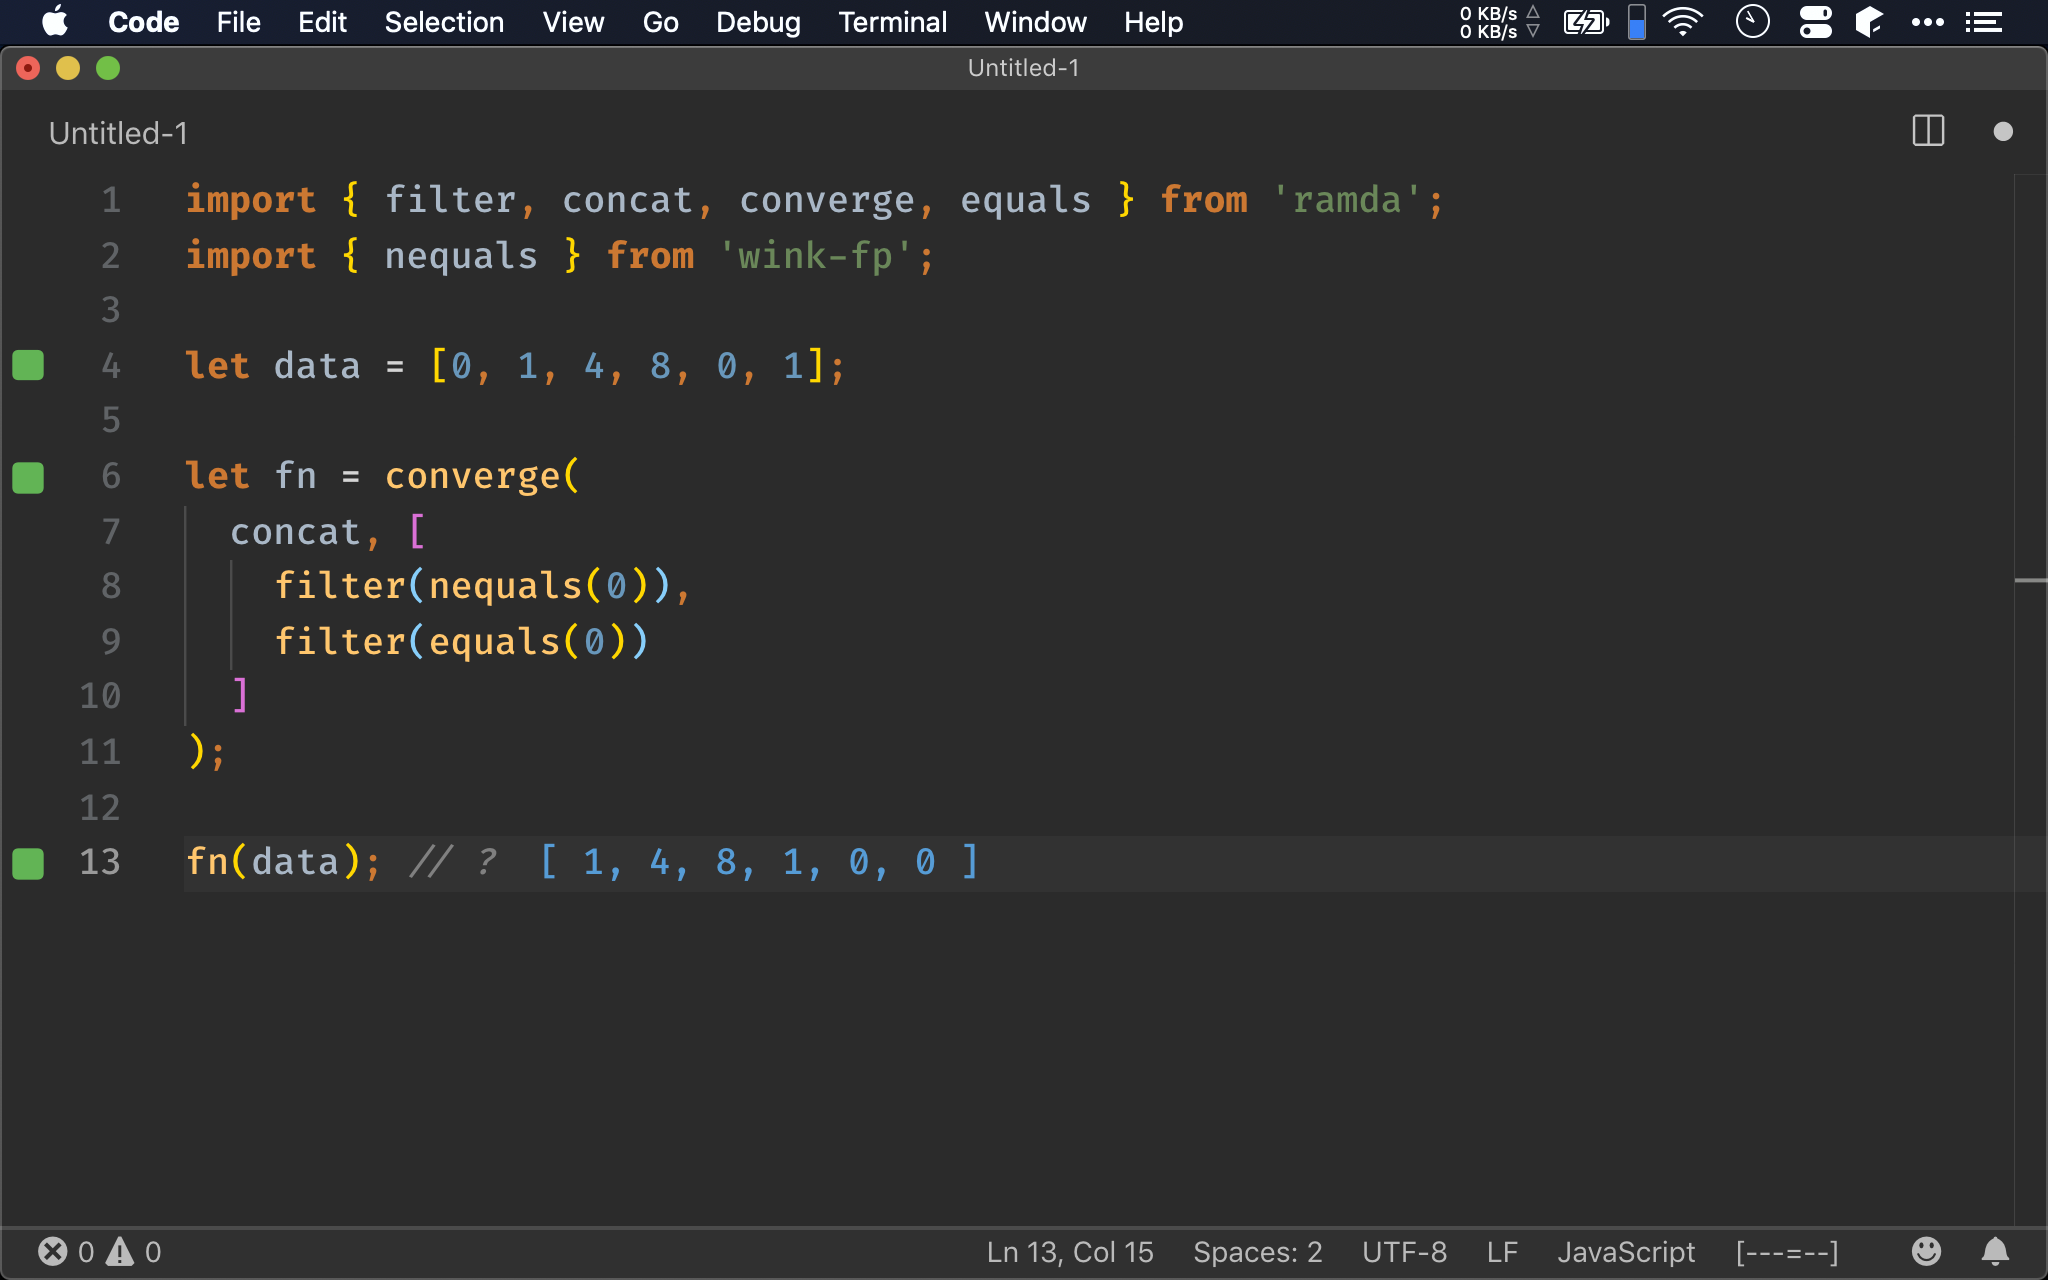Click the warnings triangle icon in status bar
The width and height of the screenshot is (2048, 1280).
[120, 1252]
